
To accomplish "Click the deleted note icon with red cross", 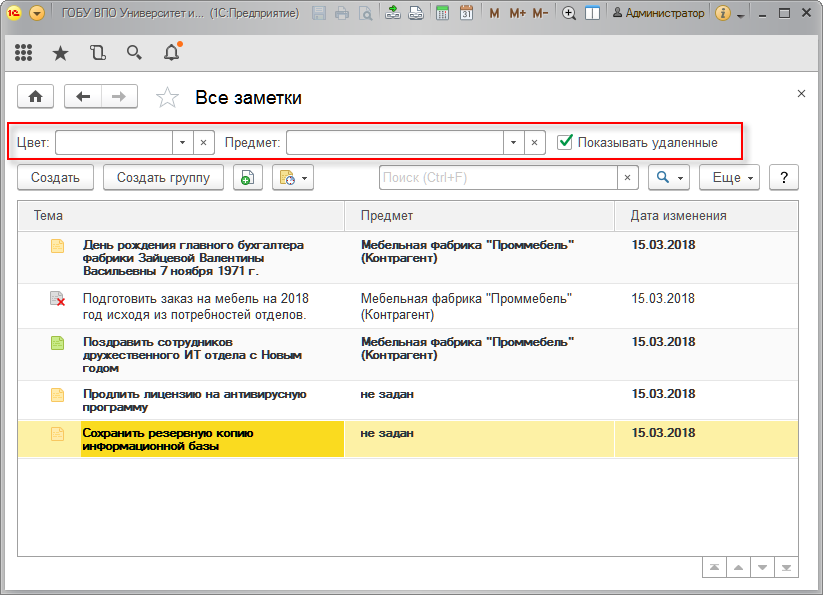I will pyautogui.click(x=57, y=299).
